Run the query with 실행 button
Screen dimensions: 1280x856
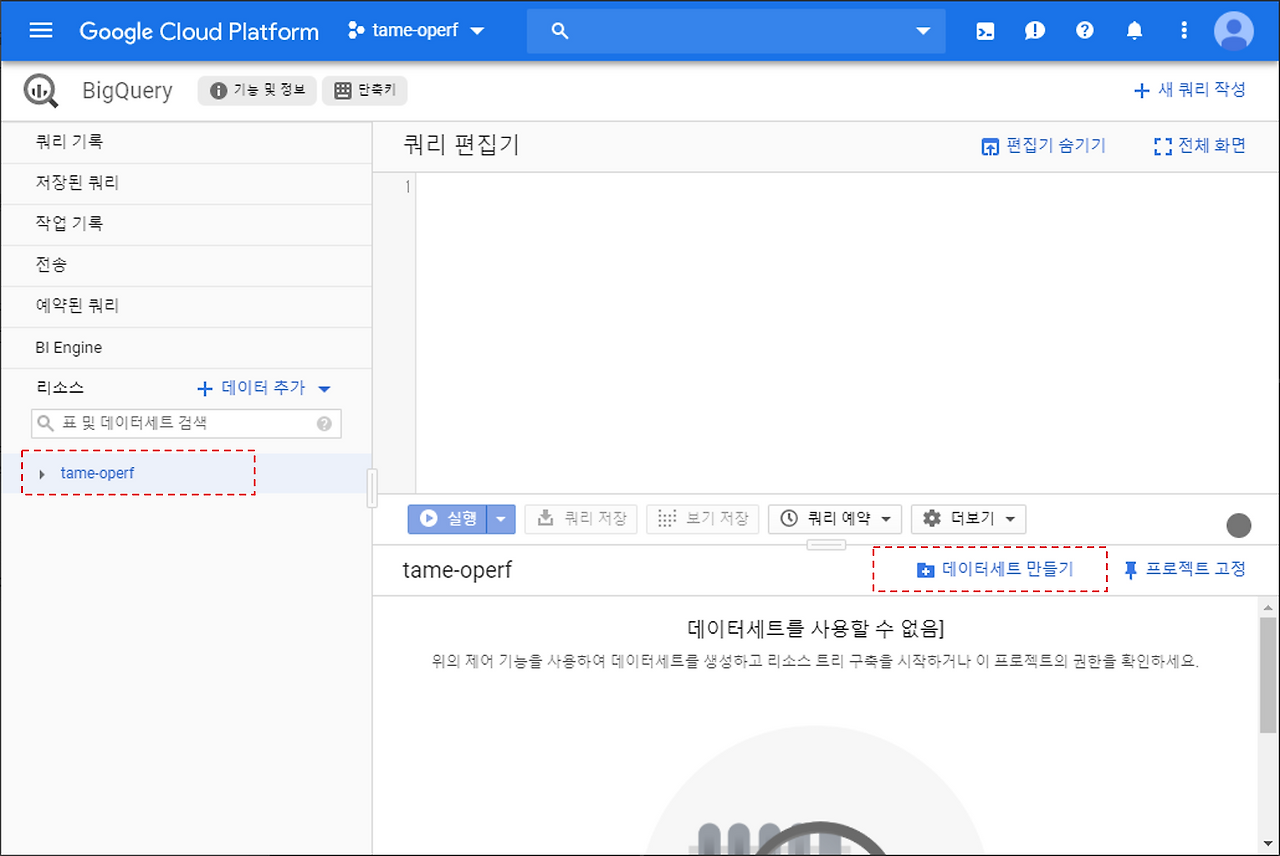tap(448, 518)
